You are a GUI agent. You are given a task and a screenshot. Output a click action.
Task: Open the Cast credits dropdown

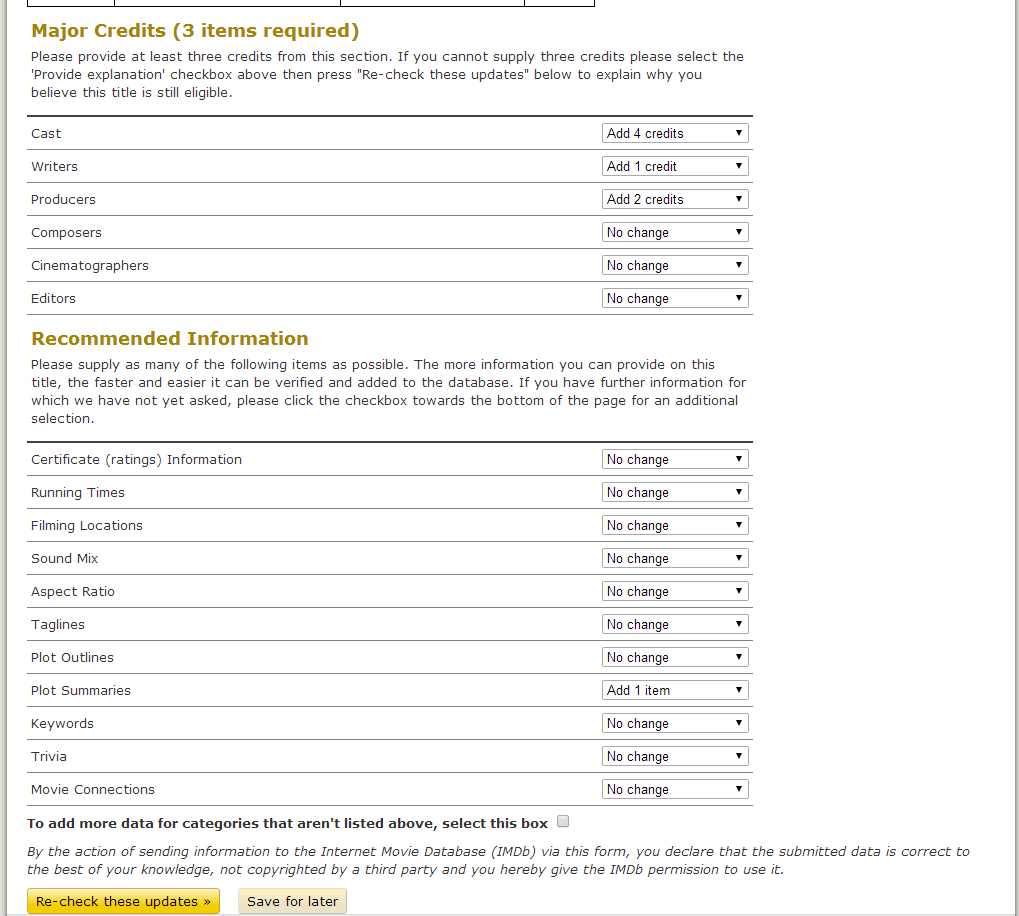(675, 133)
